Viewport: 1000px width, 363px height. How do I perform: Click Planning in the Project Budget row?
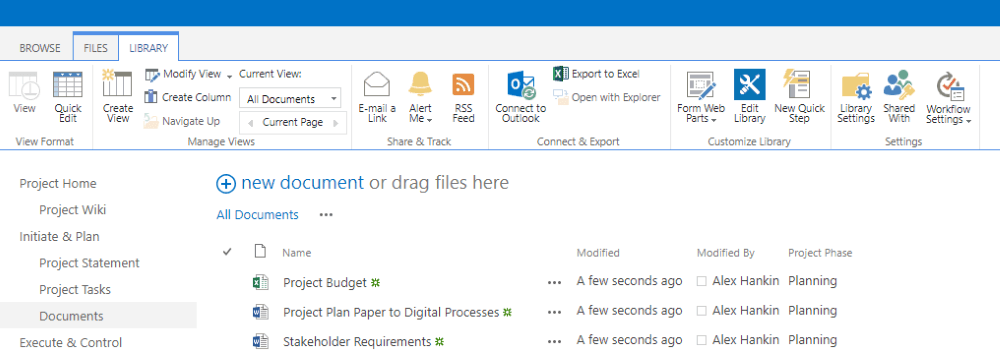coord(812,281)
